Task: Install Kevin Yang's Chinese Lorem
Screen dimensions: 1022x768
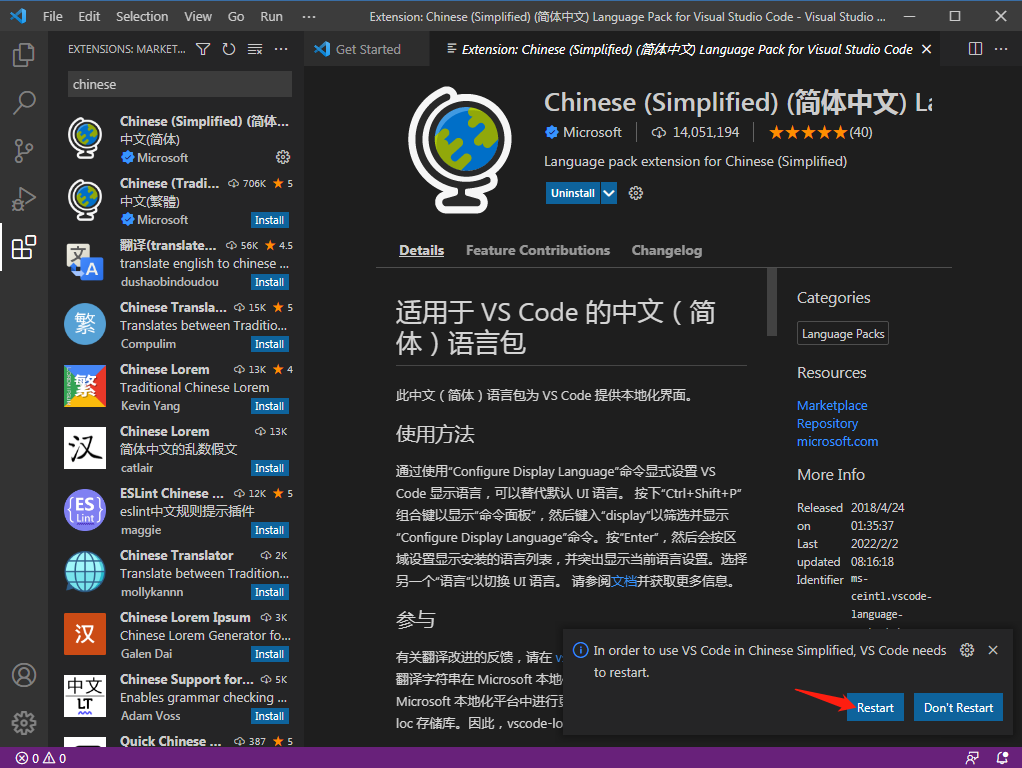Action: pos(270,406)
